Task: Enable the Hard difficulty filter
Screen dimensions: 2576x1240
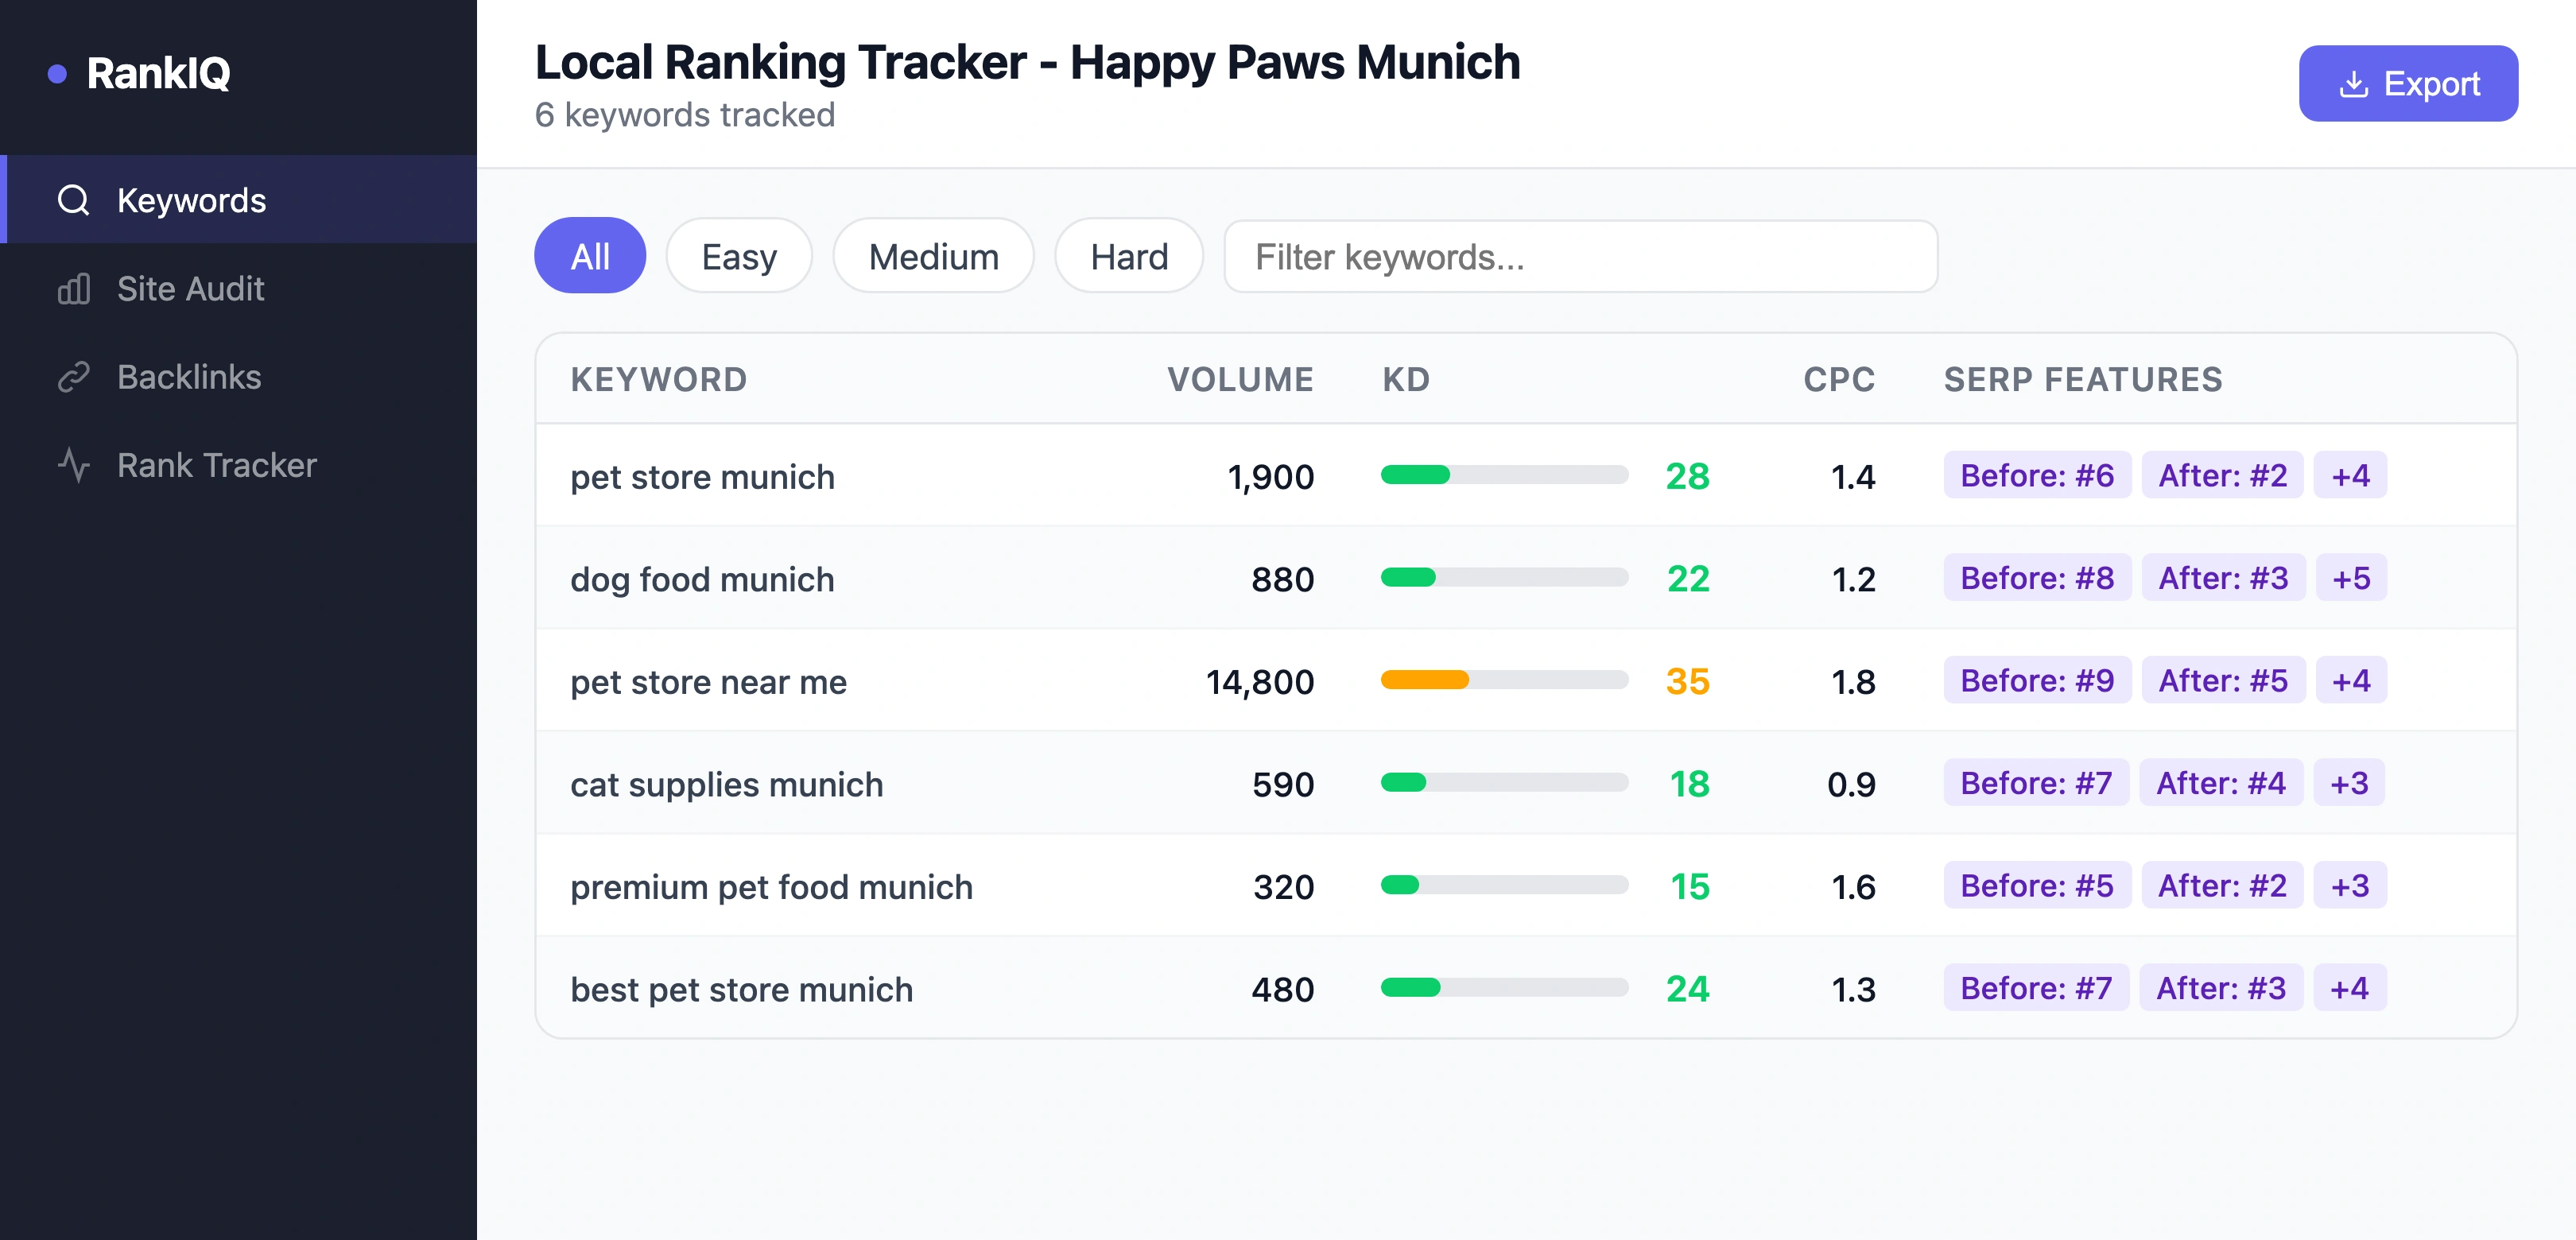Action: click(1128, 256)
